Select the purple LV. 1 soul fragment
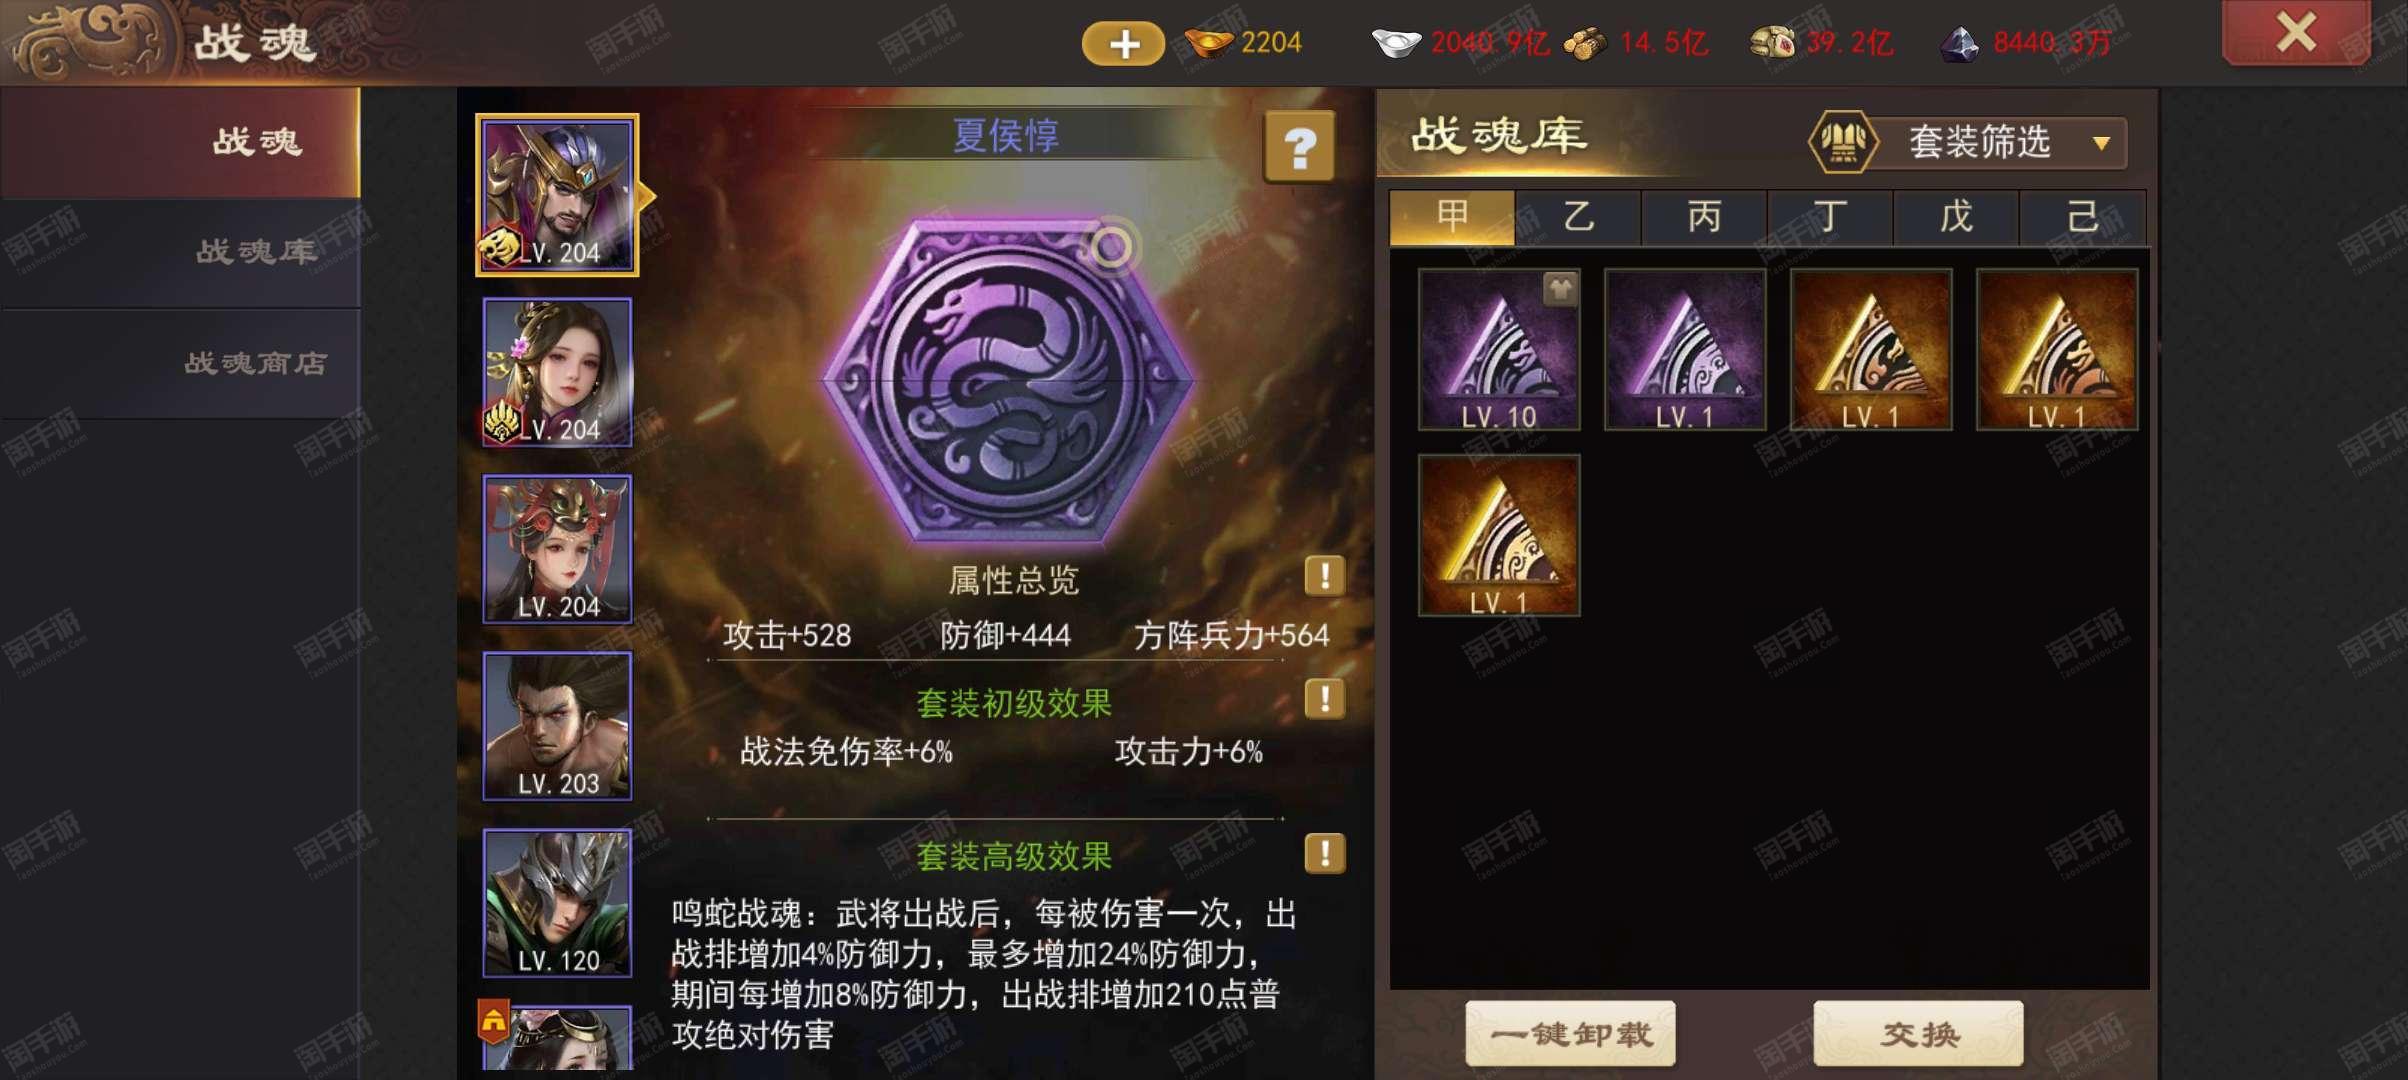2408x1080 pixels. 1685,350
